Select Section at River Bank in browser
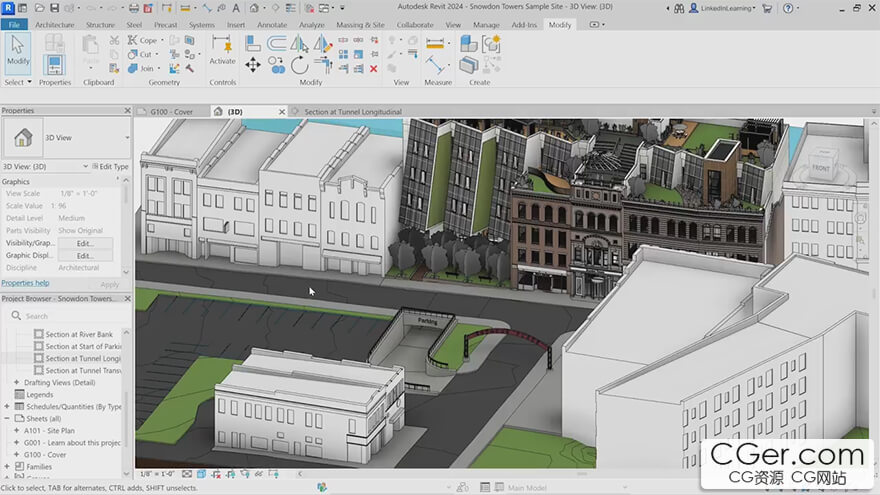This screenshot has height=495, width=880. tap(79, 334)
